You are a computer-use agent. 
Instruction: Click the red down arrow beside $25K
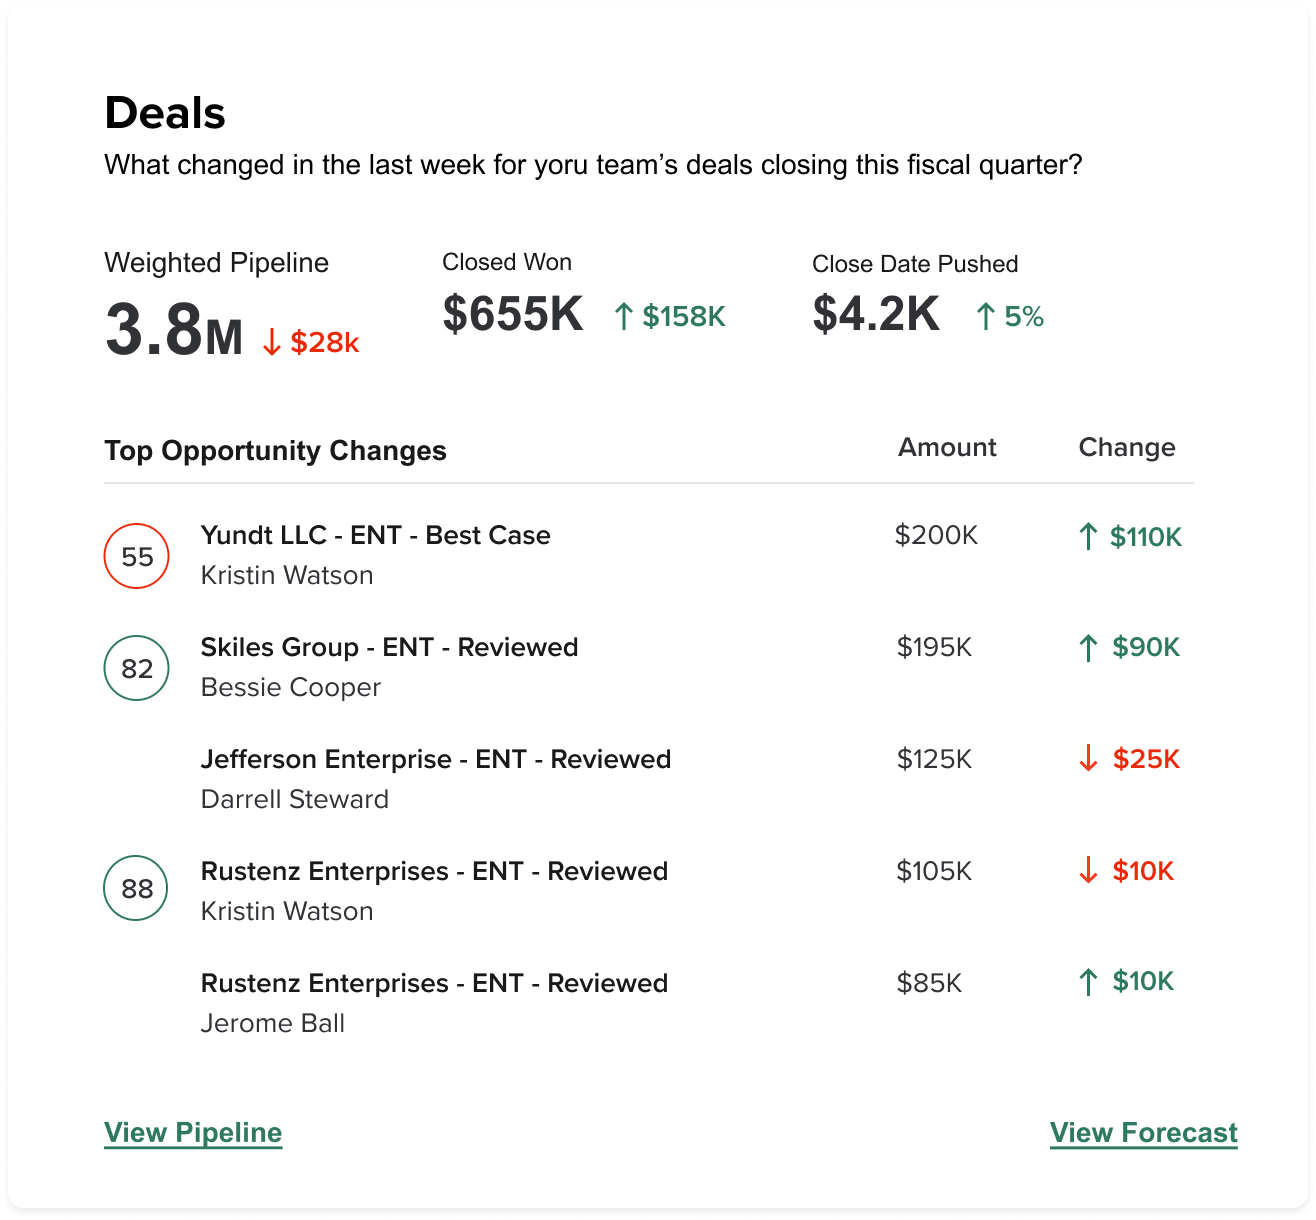(x=1087, y=760)
